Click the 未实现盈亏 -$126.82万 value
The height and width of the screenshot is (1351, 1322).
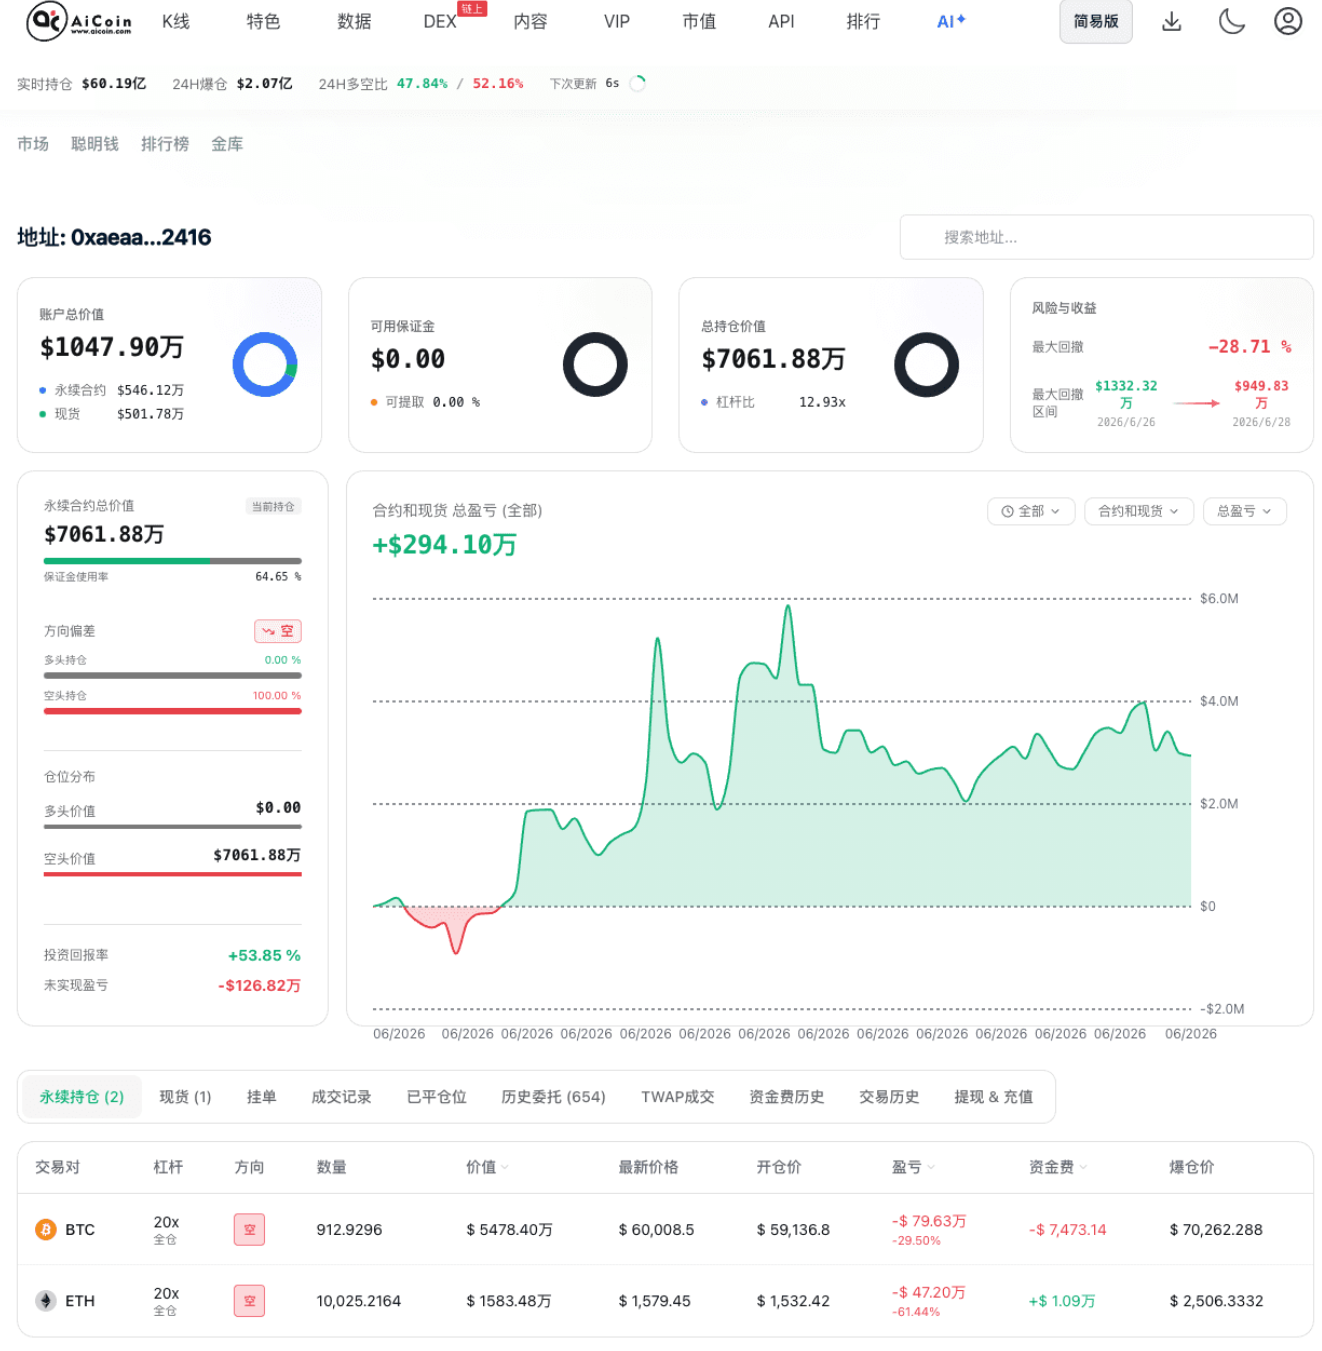(259, 985)
